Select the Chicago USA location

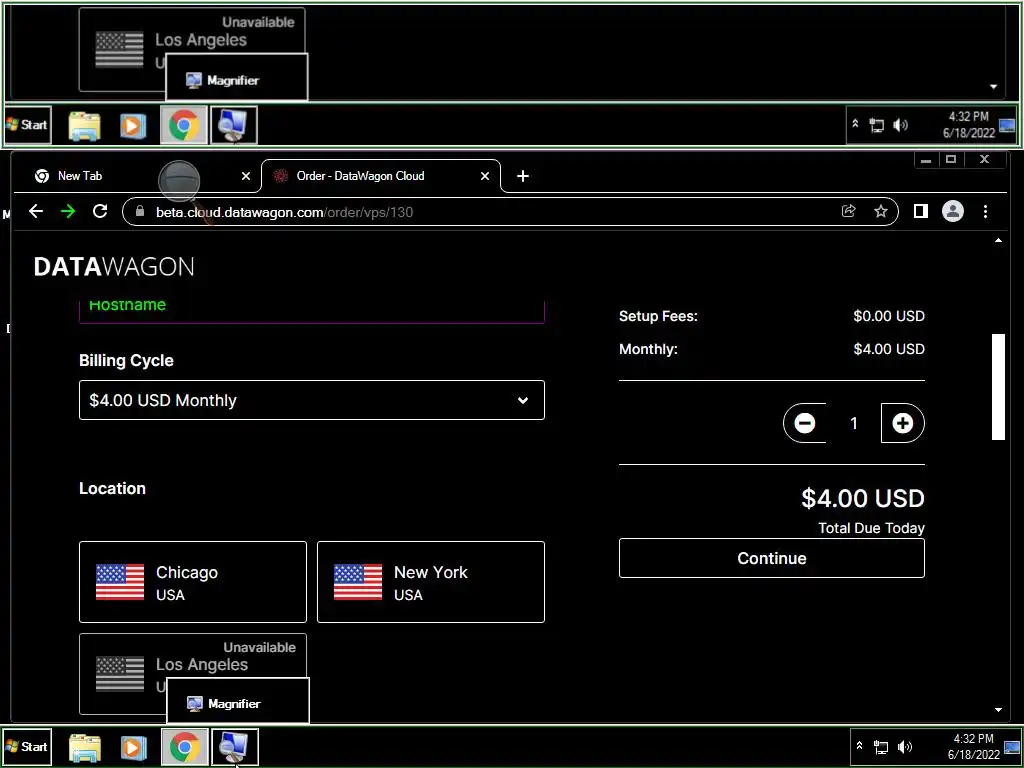tap(193, 582)
